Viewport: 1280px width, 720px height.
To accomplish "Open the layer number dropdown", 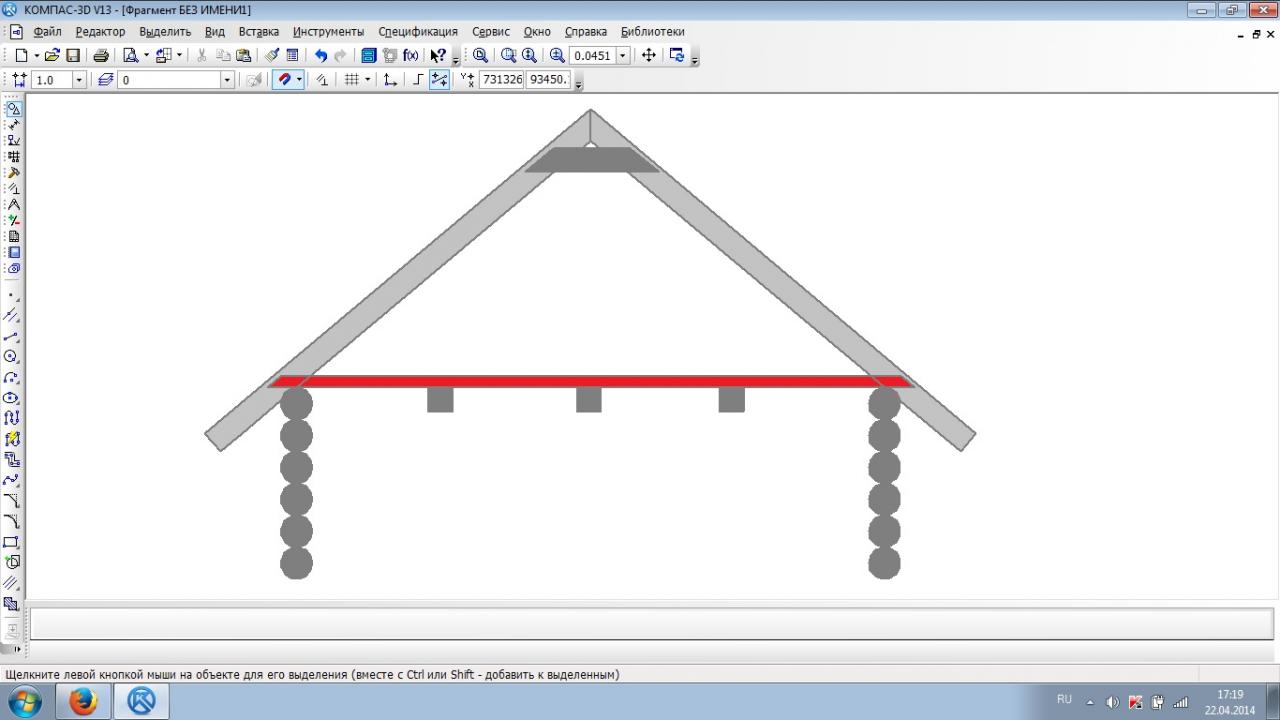I will [x=227, y=80].
